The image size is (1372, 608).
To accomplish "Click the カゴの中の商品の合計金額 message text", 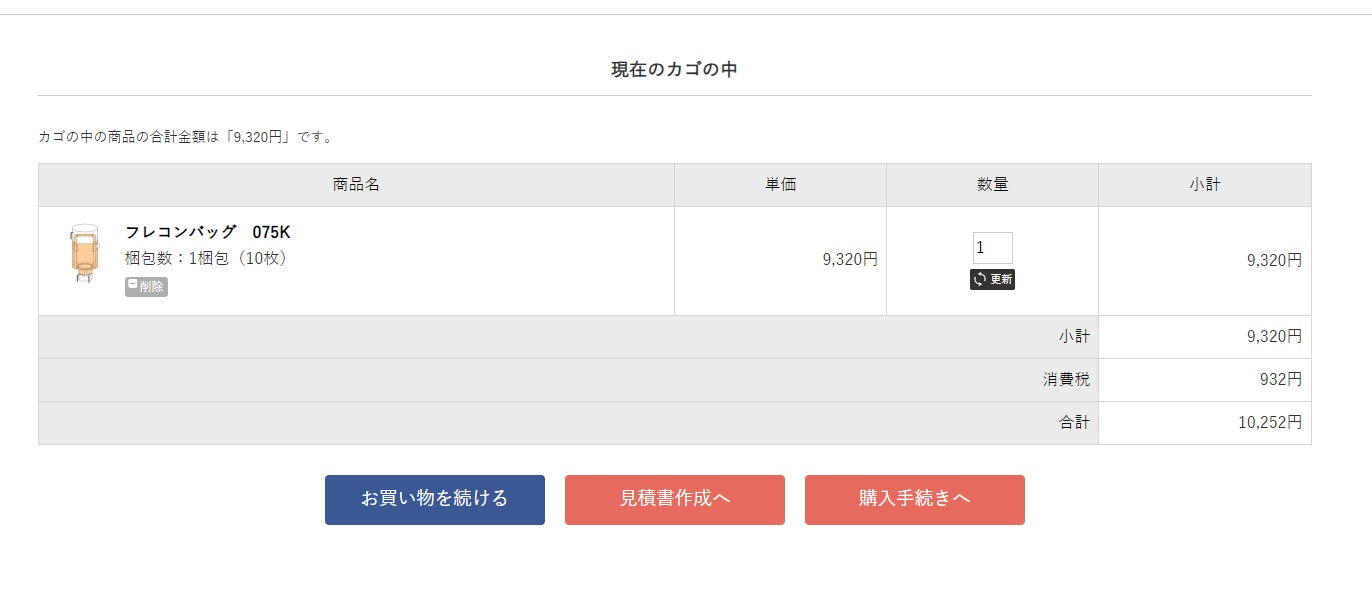I will point(186,137).
